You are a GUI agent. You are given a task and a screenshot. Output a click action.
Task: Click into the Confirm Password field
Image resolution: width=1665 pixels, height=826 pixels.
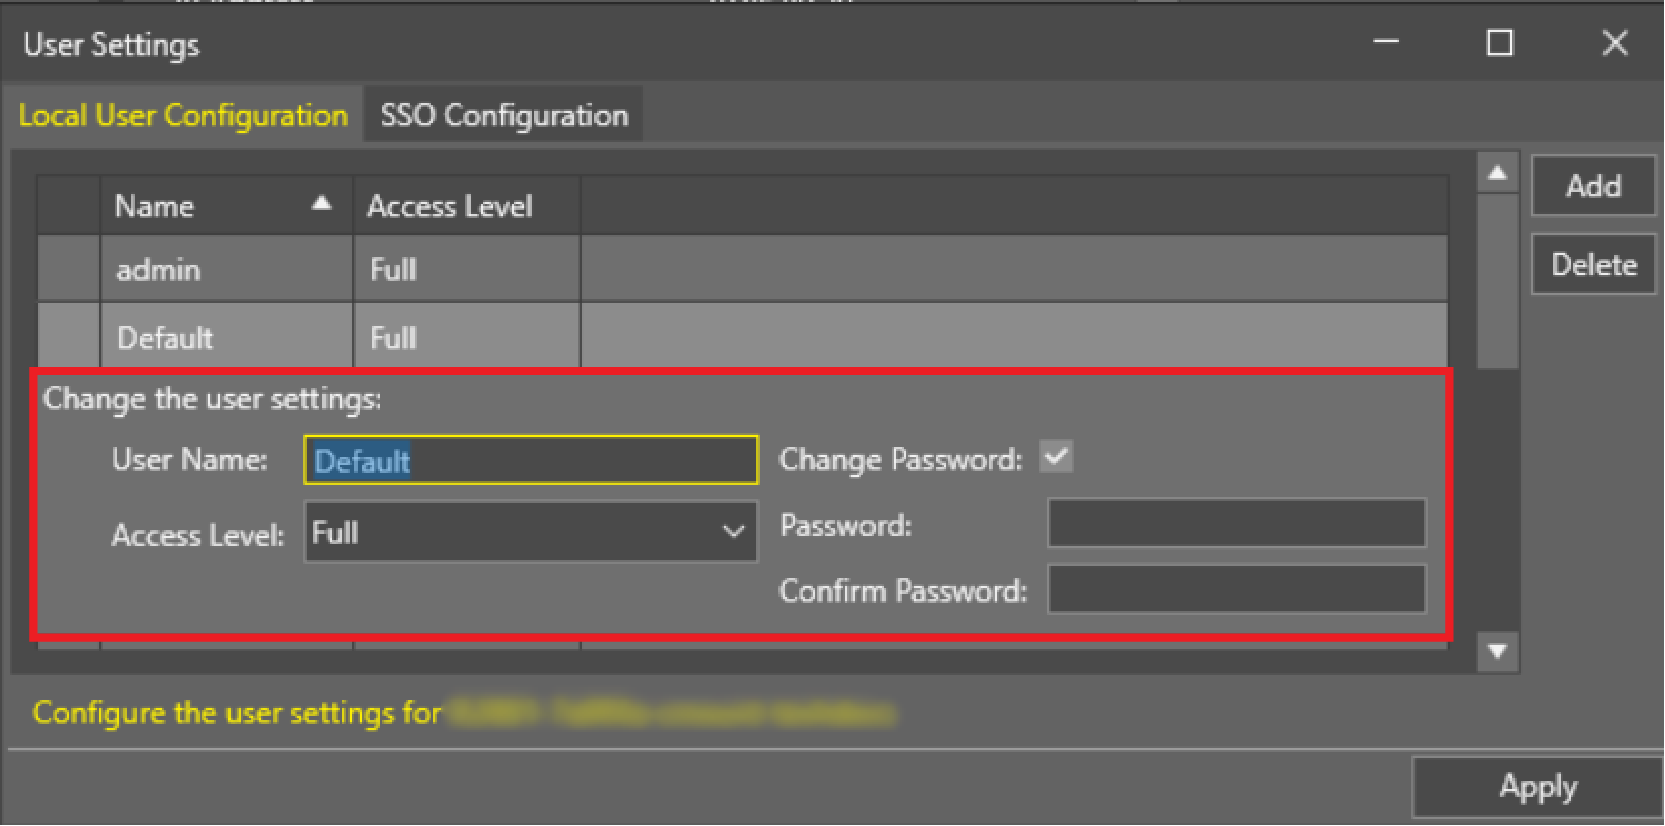(x=1236, y=590)
